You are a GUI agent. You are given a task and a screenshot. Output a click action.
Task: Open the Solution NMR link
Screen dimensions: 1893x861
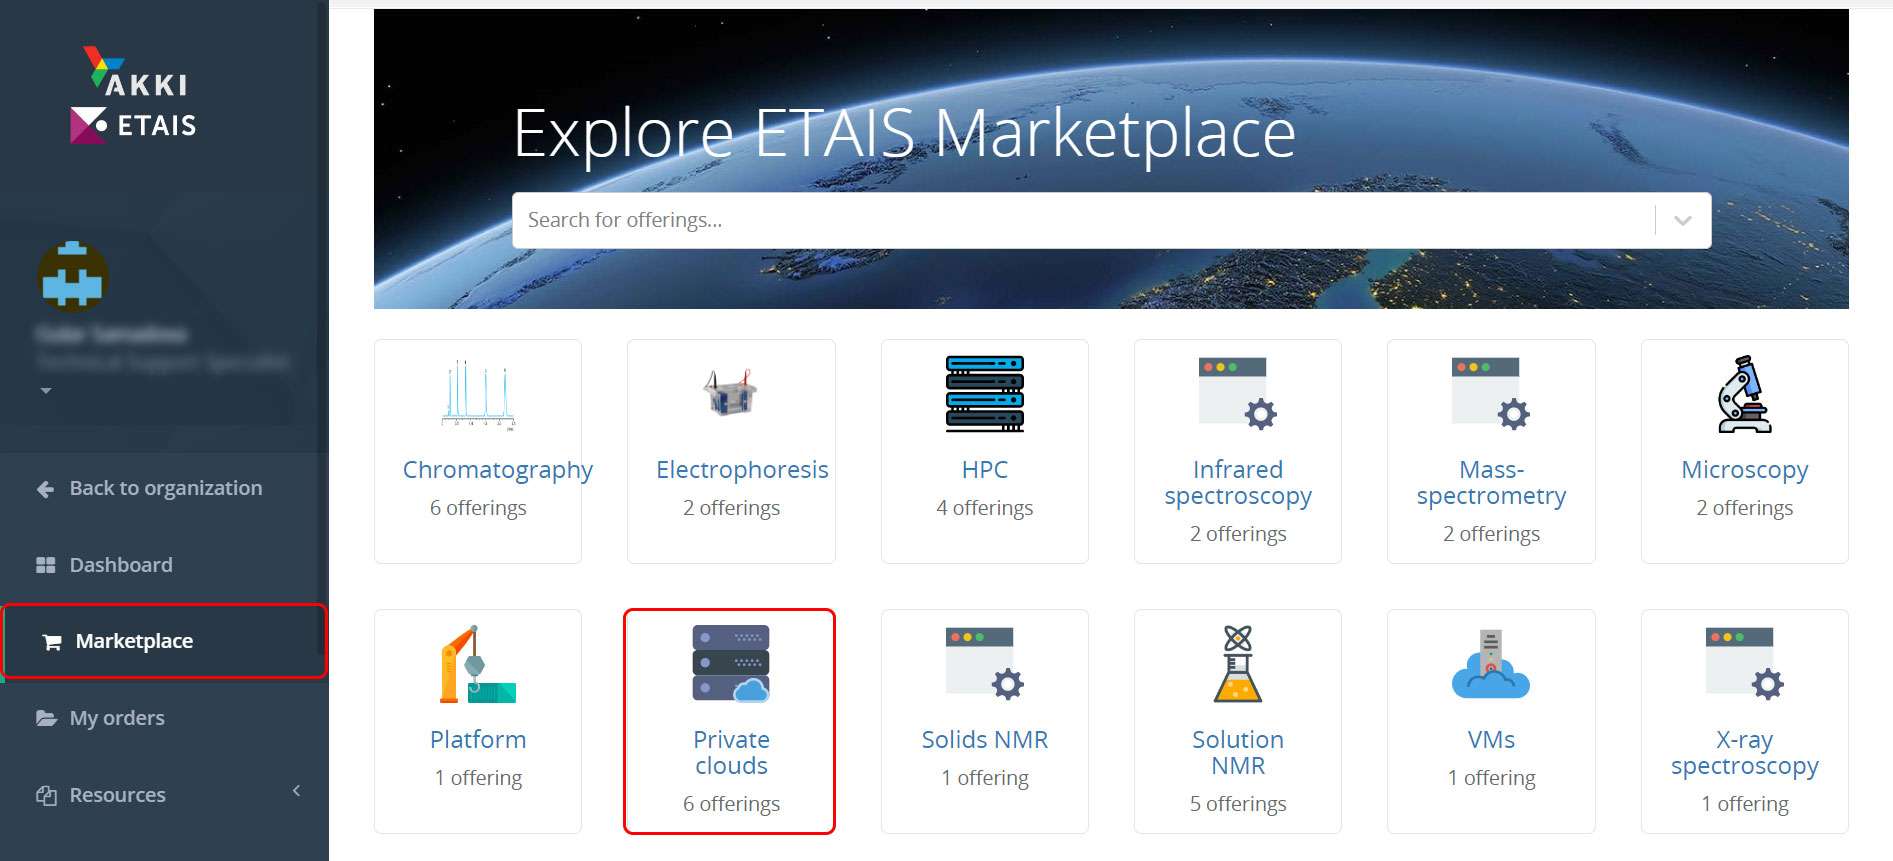point(1238,753)
